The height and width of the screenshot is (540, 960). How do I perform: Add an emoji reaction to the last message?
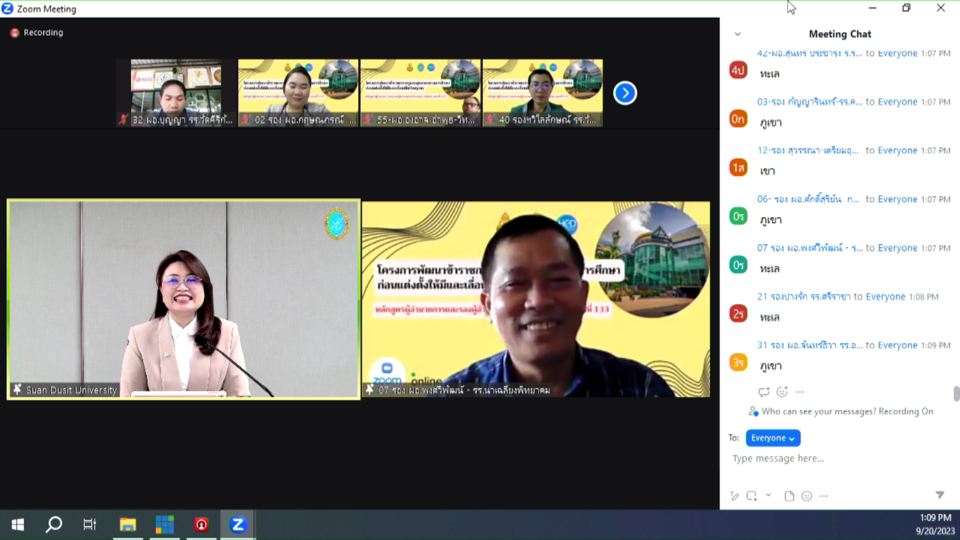click(782, 392)
